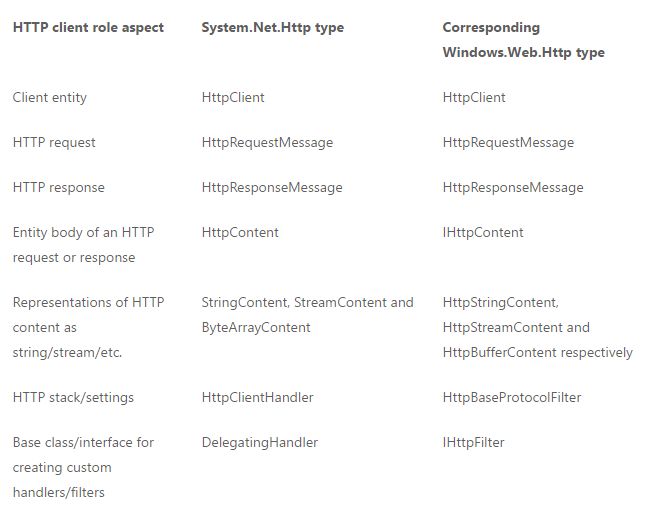Click the Corresponding Windows.Web.Http type header

click(x=524, y=40)
